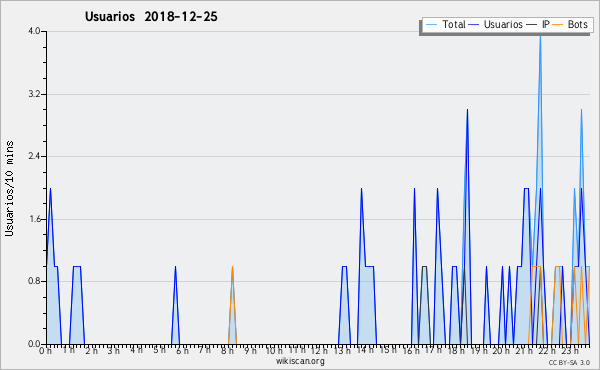600x370 pixels.
Task: Click the 6 h label on the x-axis
Action: click(x=182, y=351)
